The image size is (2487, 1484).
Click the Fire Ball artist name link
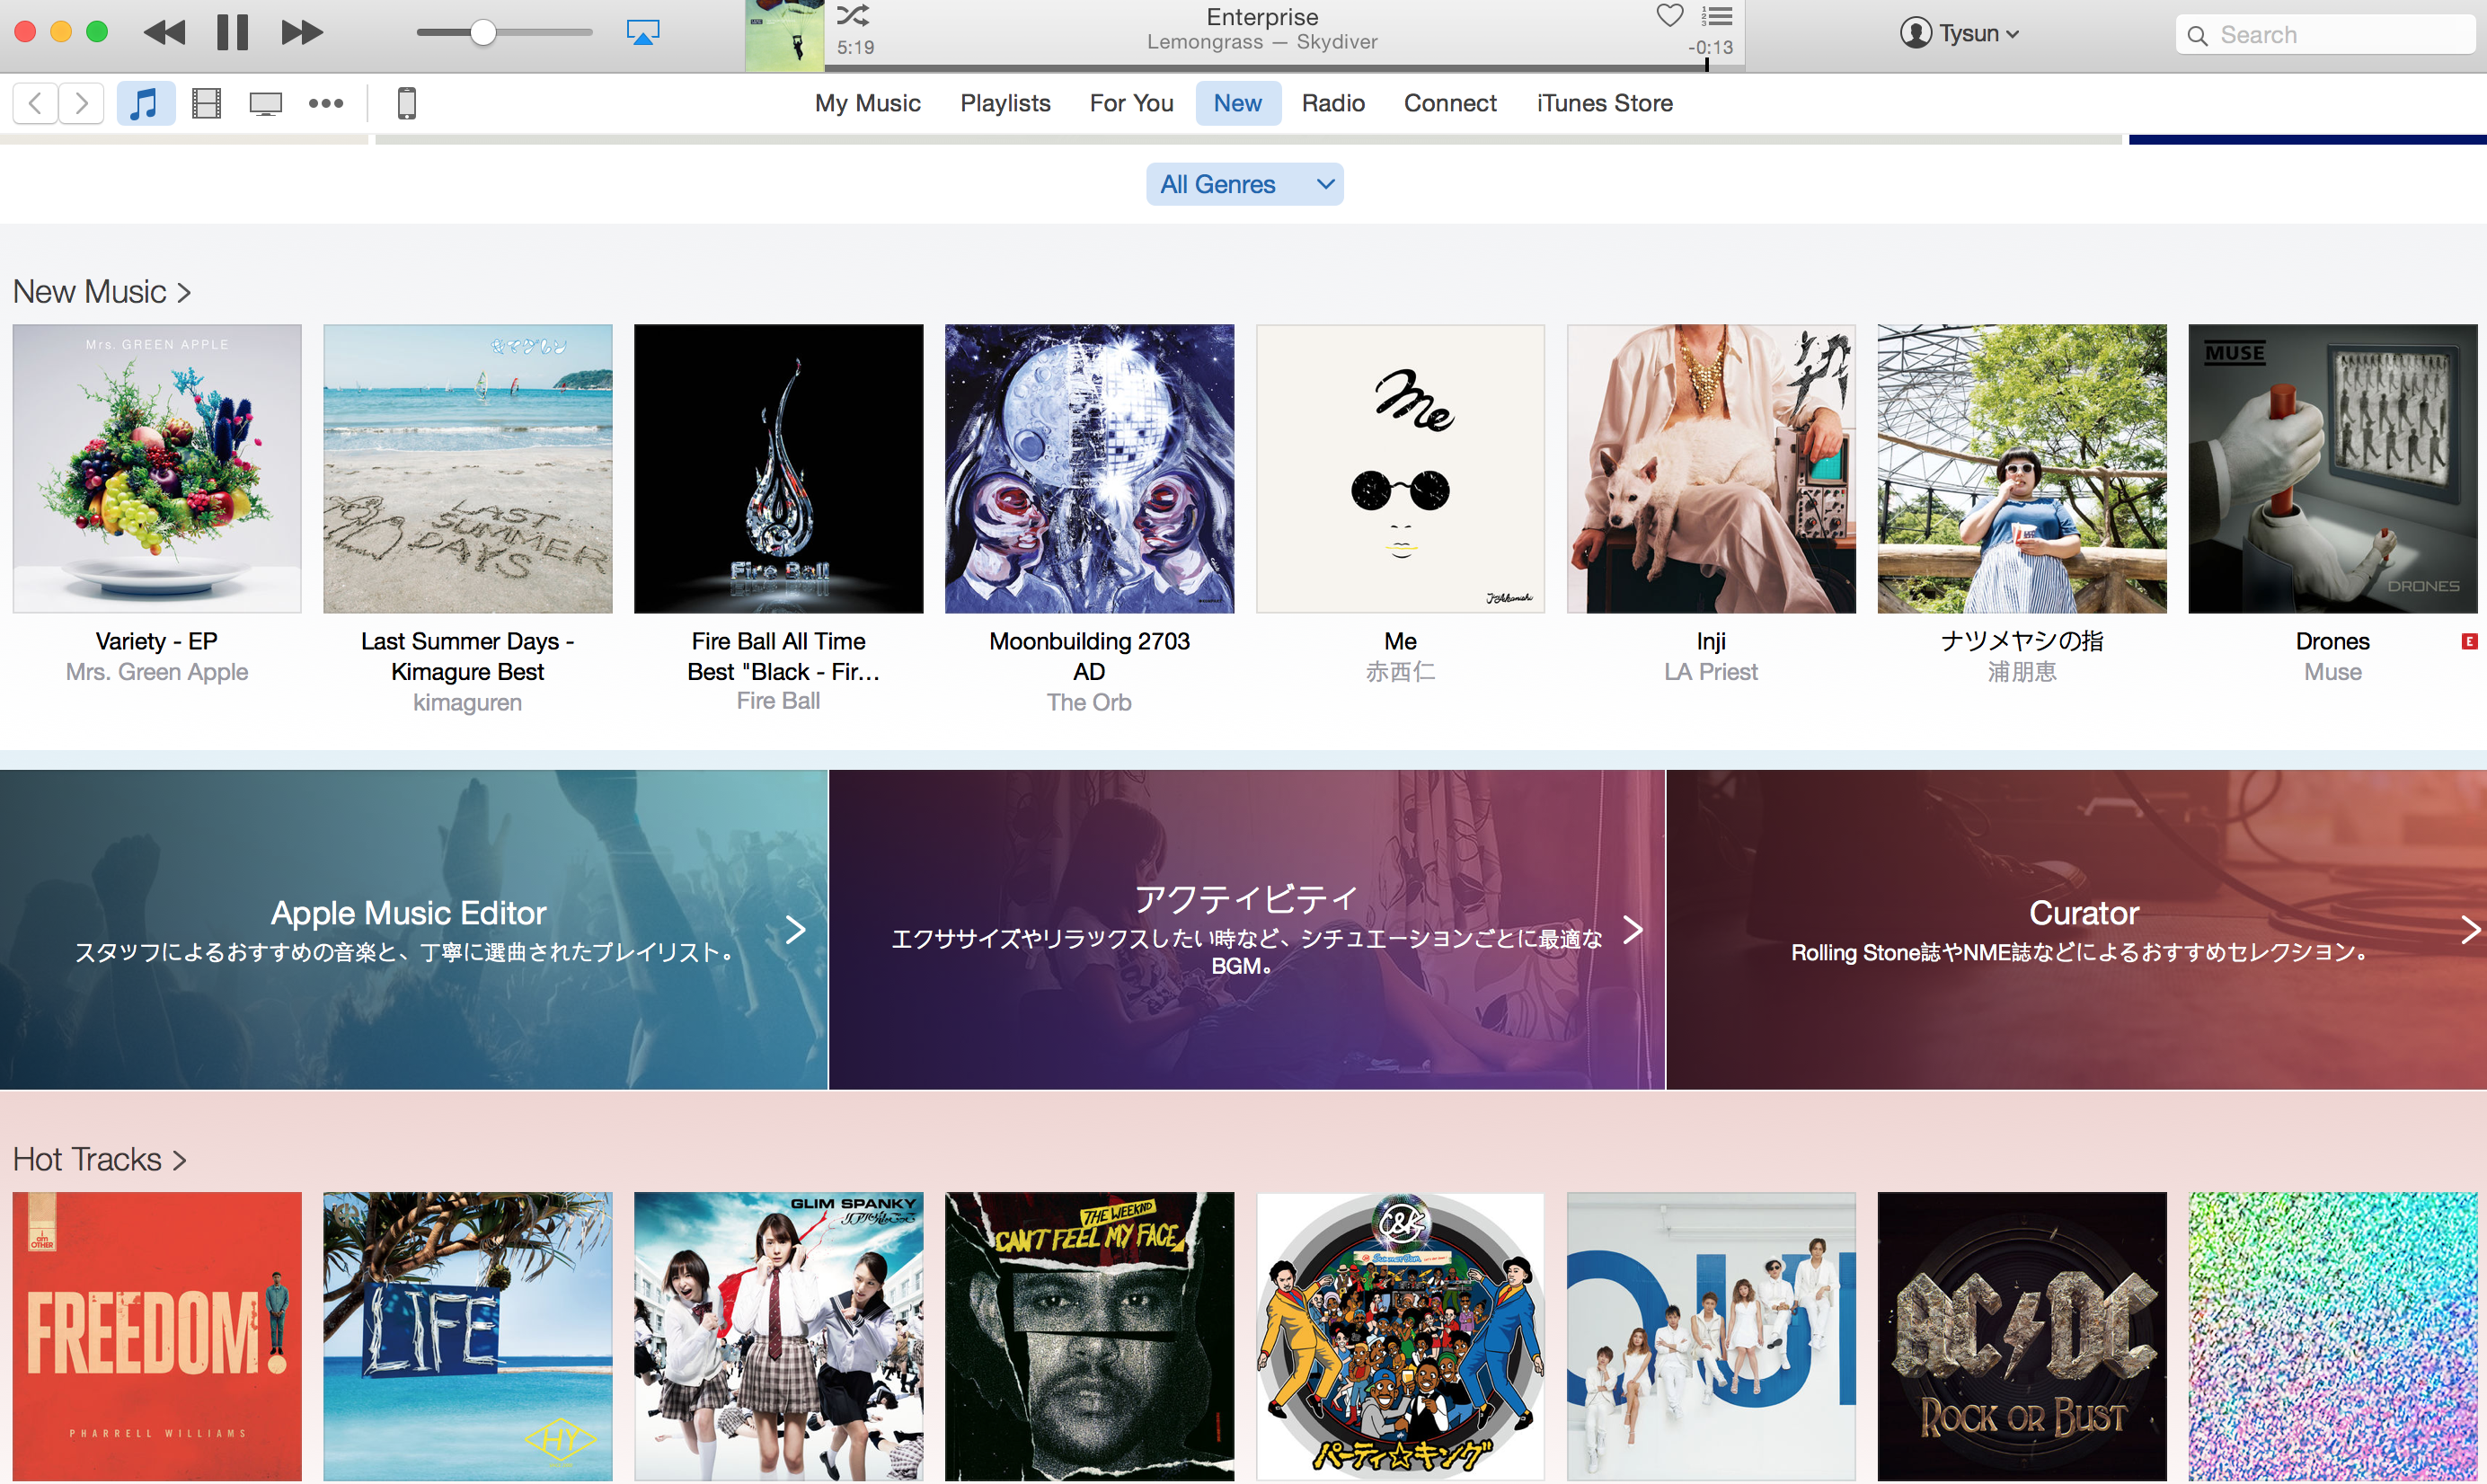[x=778, y=701]
